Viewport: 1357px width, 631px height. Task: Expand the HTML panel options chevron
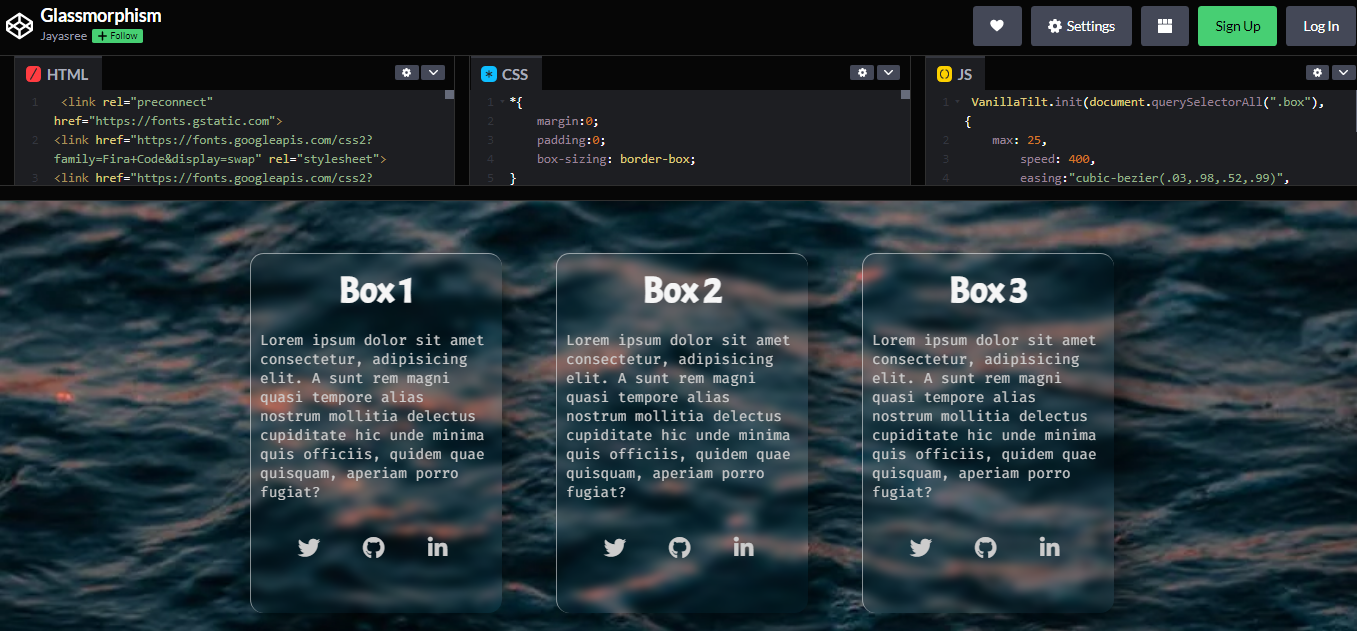point(433,72)
